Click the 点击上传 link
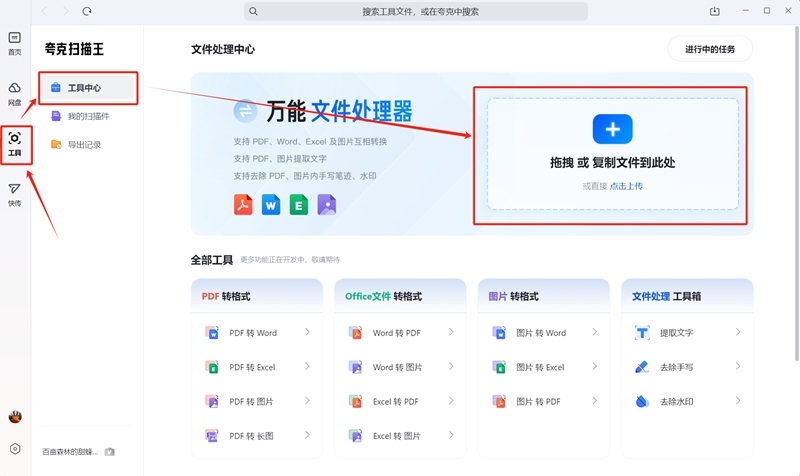 coord(627,186)
